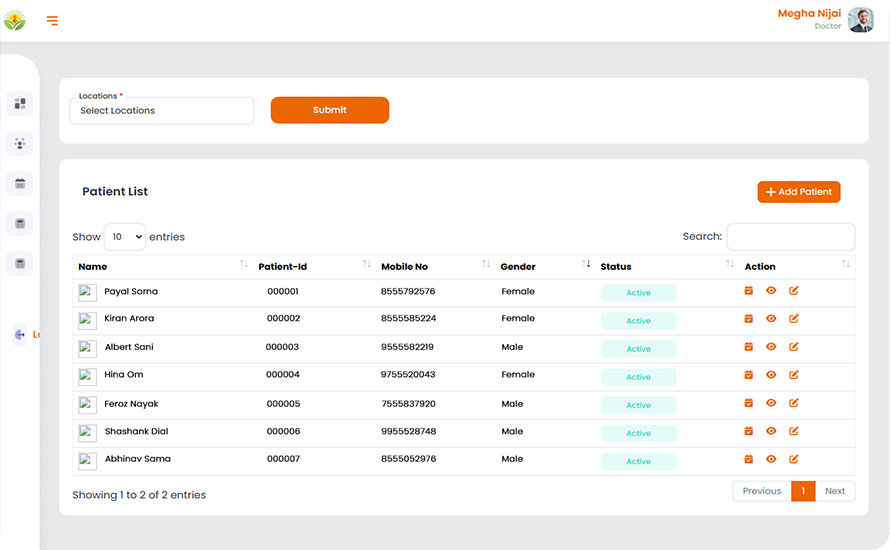The image size is (890, 550).
Task: Open the calendar icon in the sidebar
Action: [20, 184]
